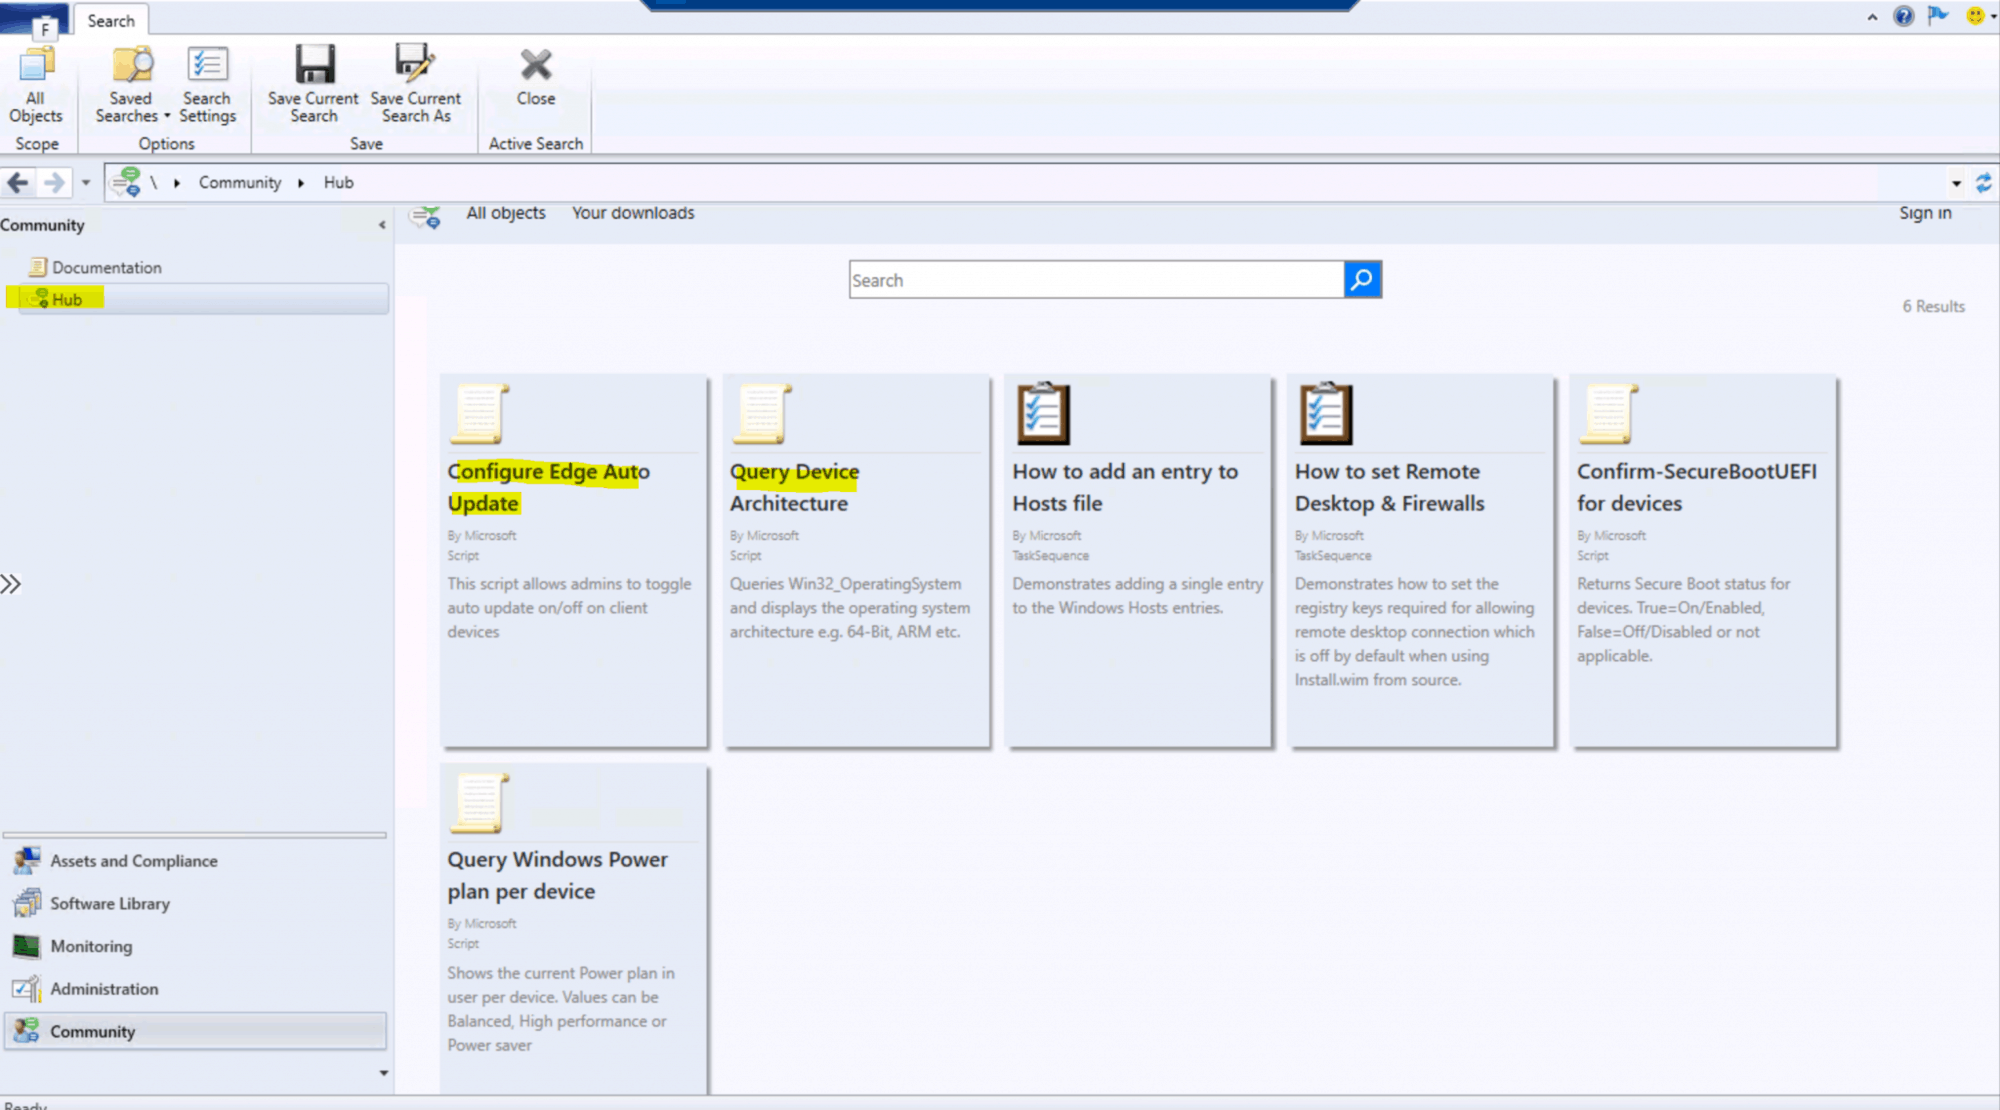Click the Monitoring workspace icon
This screenshot has width=2000, height=1110.
pos(27,946)
